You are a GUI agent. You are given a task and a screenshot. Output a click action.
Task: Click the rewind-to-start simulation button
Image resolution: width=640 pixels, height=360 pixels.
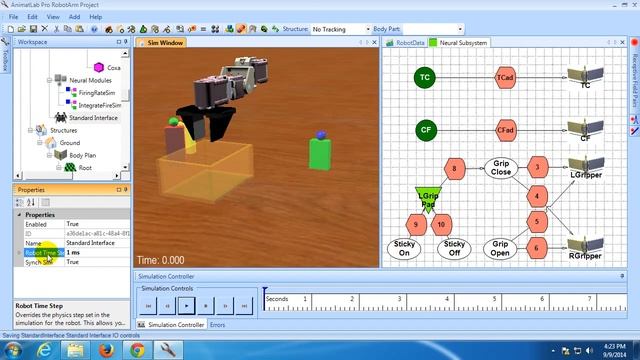(x=148, y=306)
